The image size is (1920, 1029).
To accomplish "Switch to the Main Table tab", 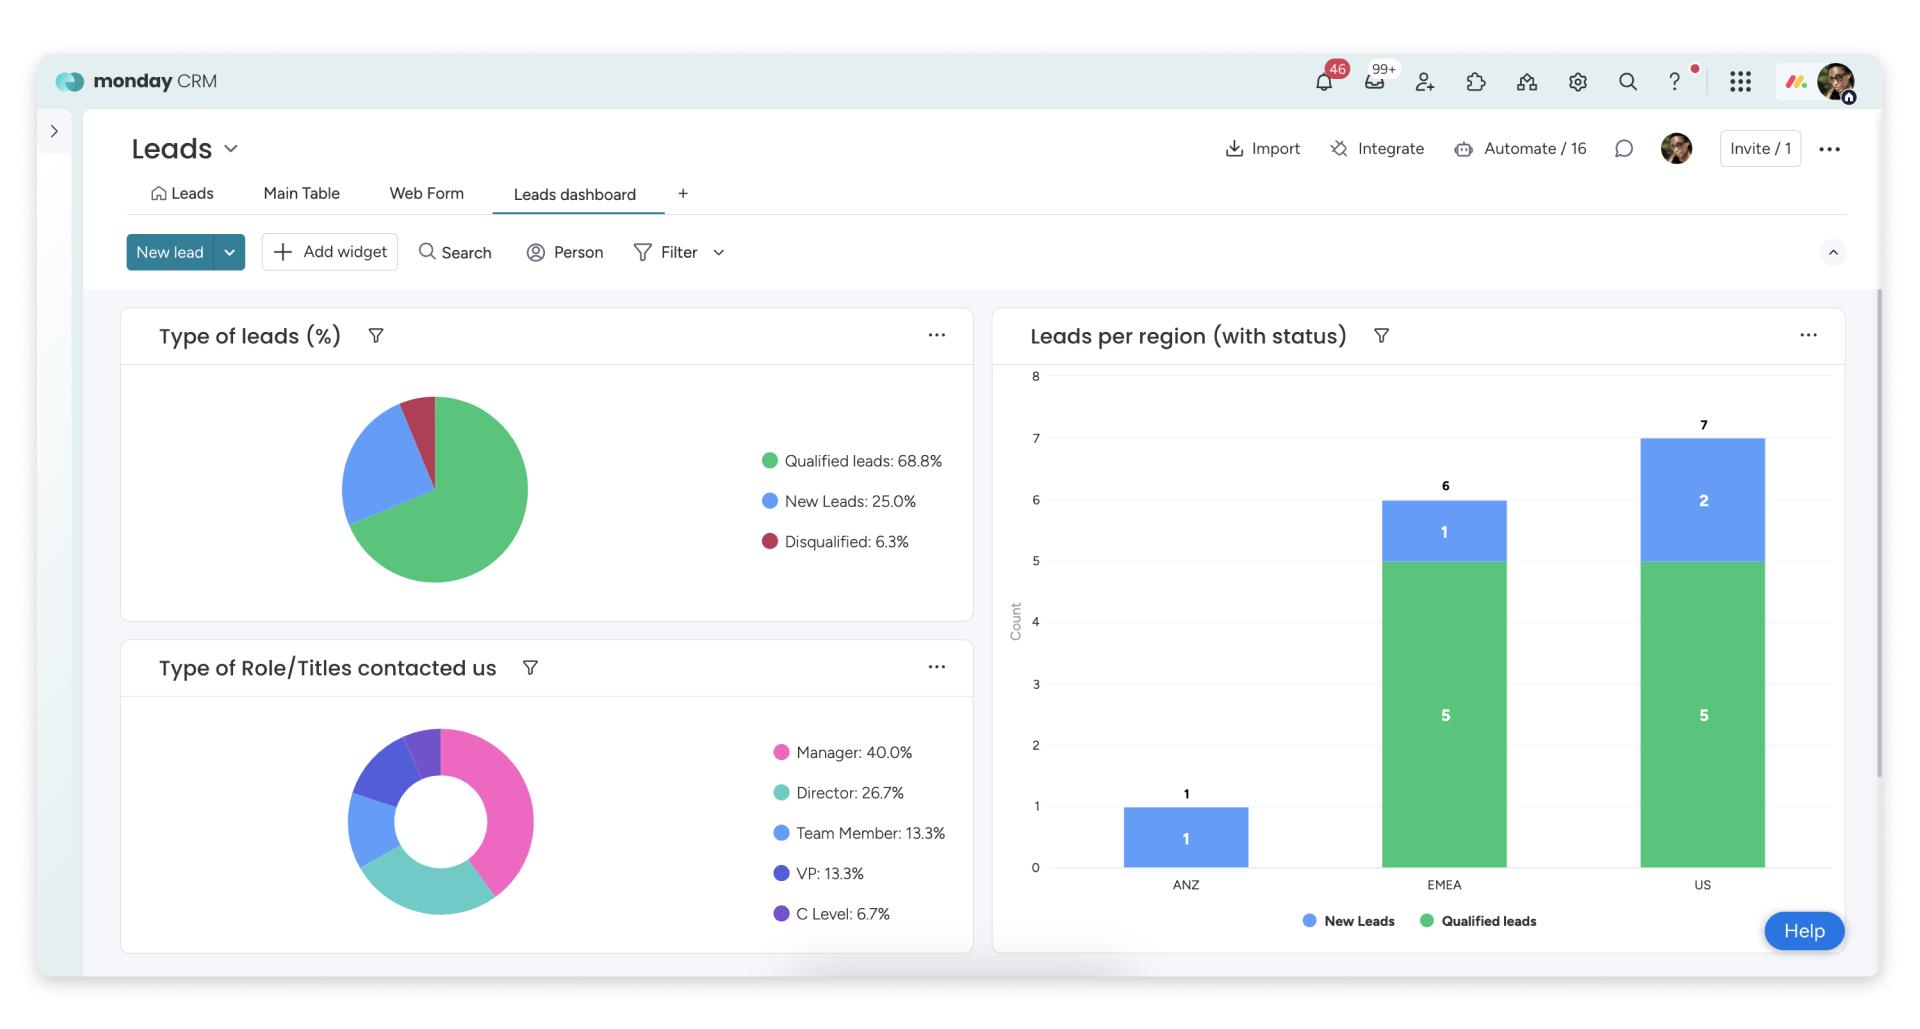I will click(301, 194).
